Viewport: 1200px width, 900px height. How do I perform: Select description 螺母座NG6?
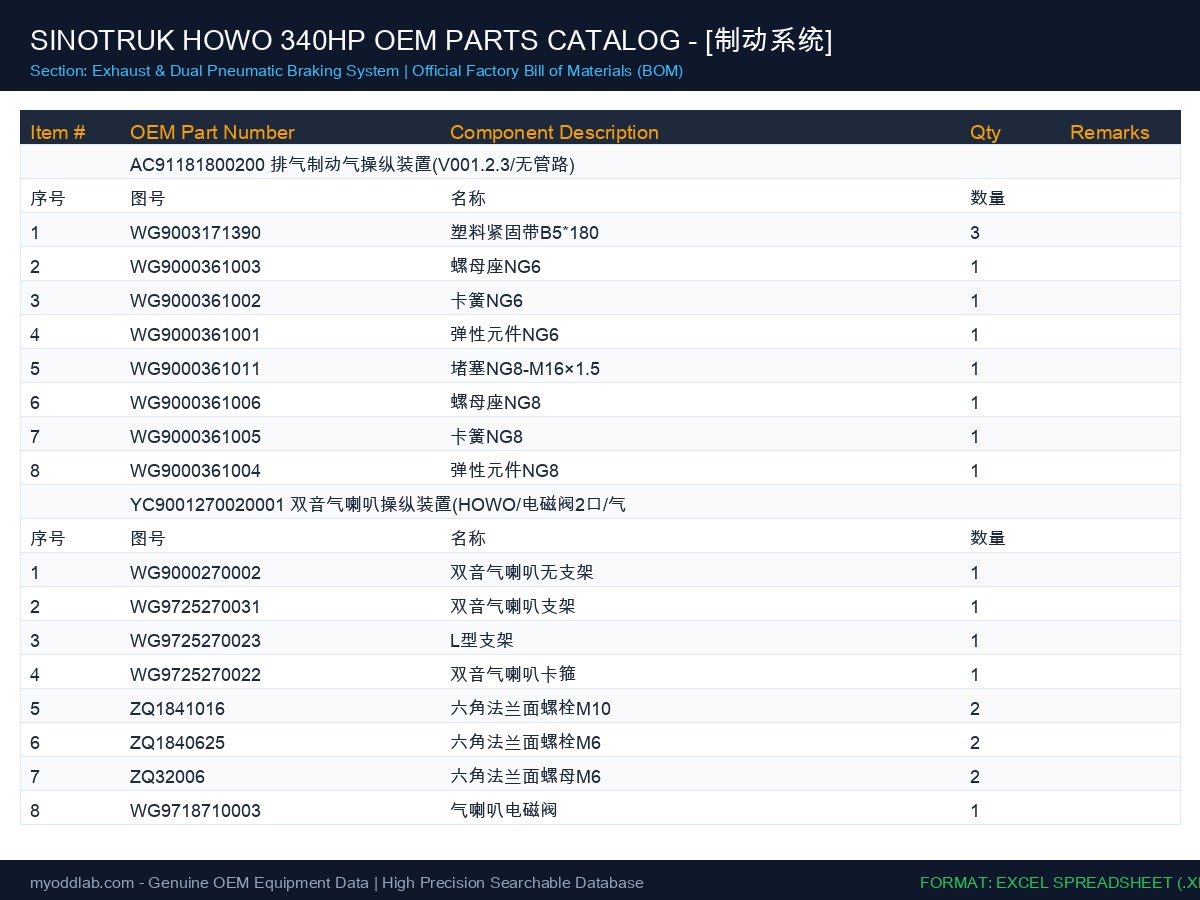[495, 267]
